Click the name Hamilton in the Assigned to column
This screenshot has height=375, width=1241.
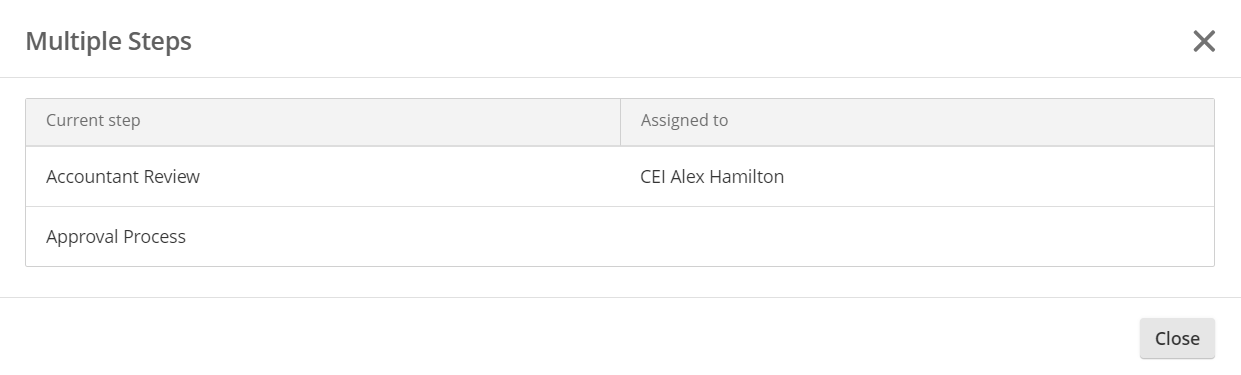[747, 177]
